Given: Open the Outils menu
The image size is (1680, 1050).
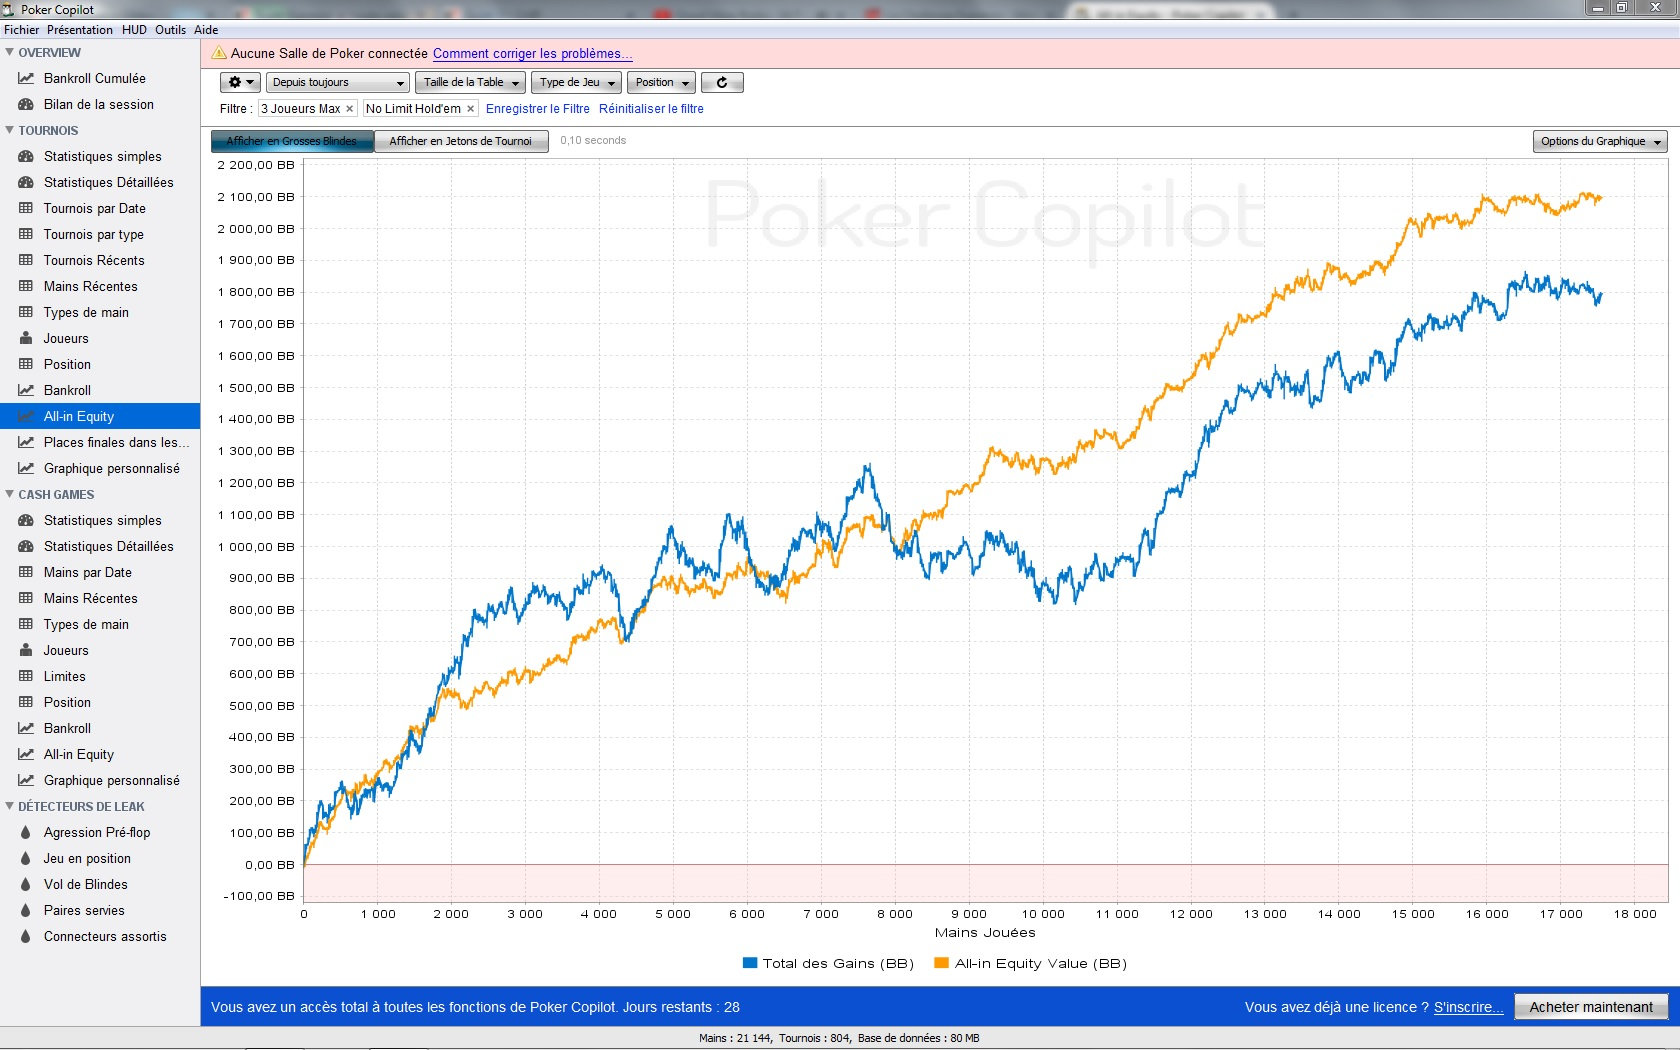Looking at the screenshot, I should pos(171,30).
